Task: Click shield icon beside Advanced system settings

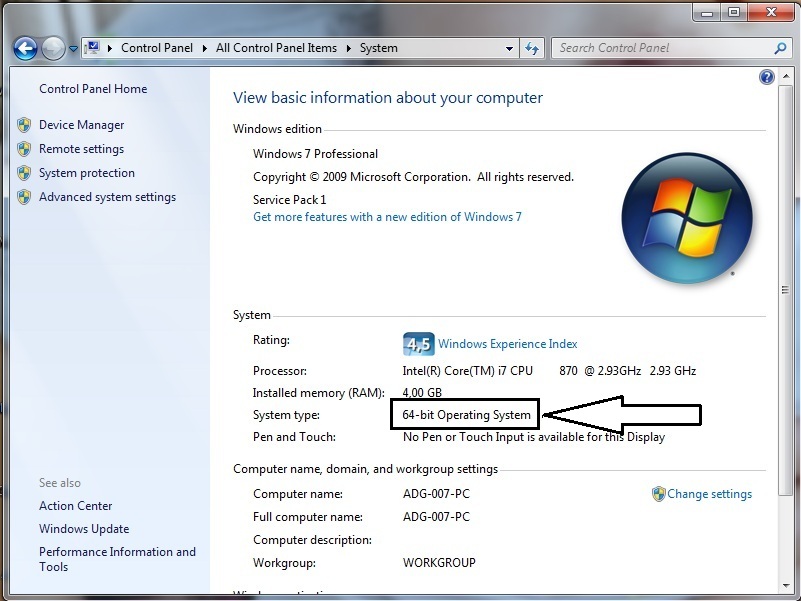Action: point(23,197)
